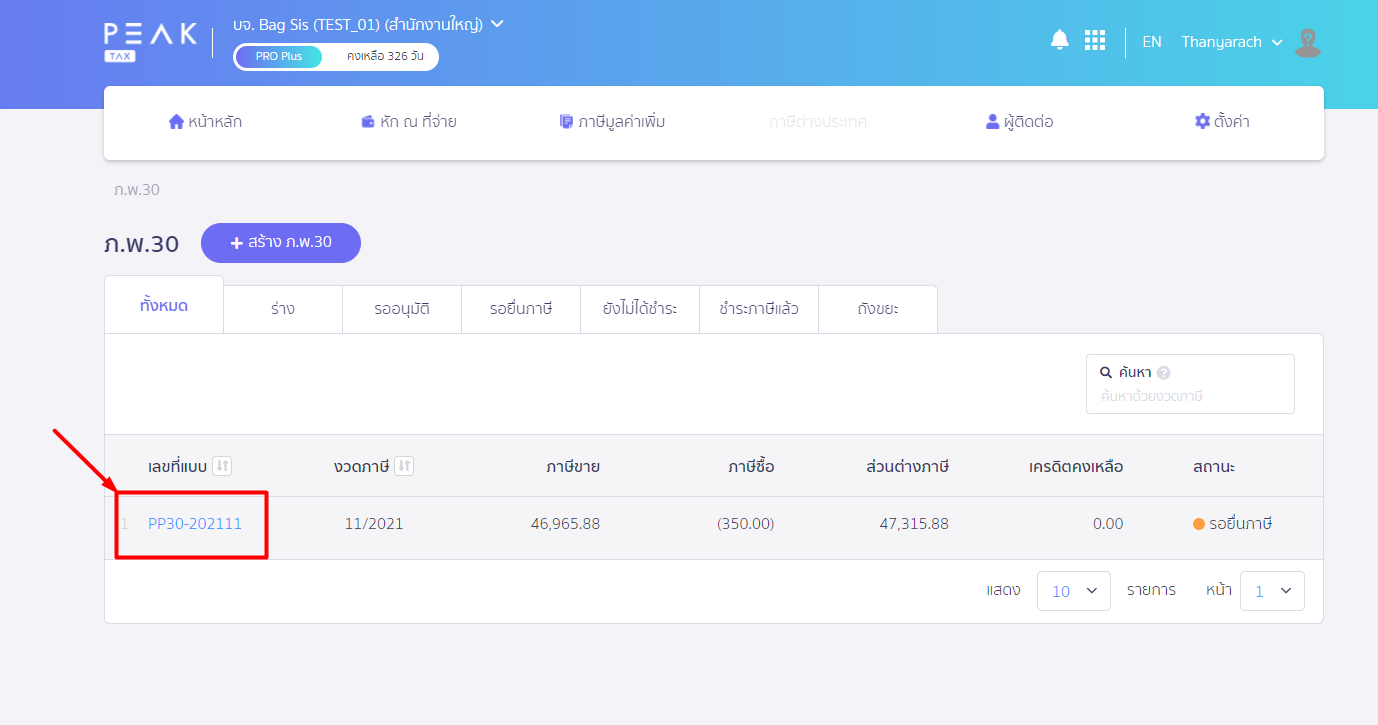Click purchase tax value (350.00)
This screenshot has width=1378, height=725.
coord(746,523)
